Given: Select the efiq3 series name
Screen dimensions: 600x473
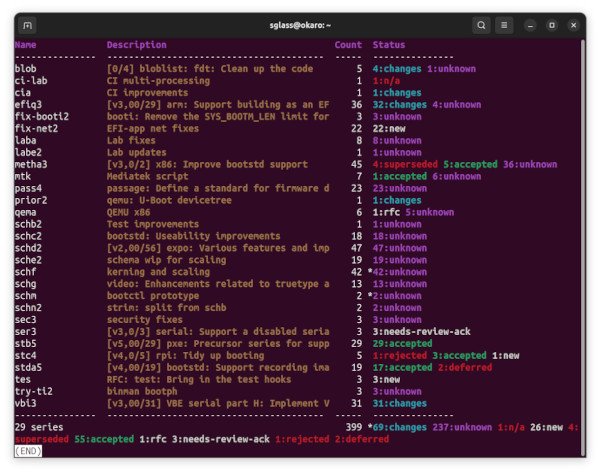Looking at the screenshot, I should tap(29, 104).
